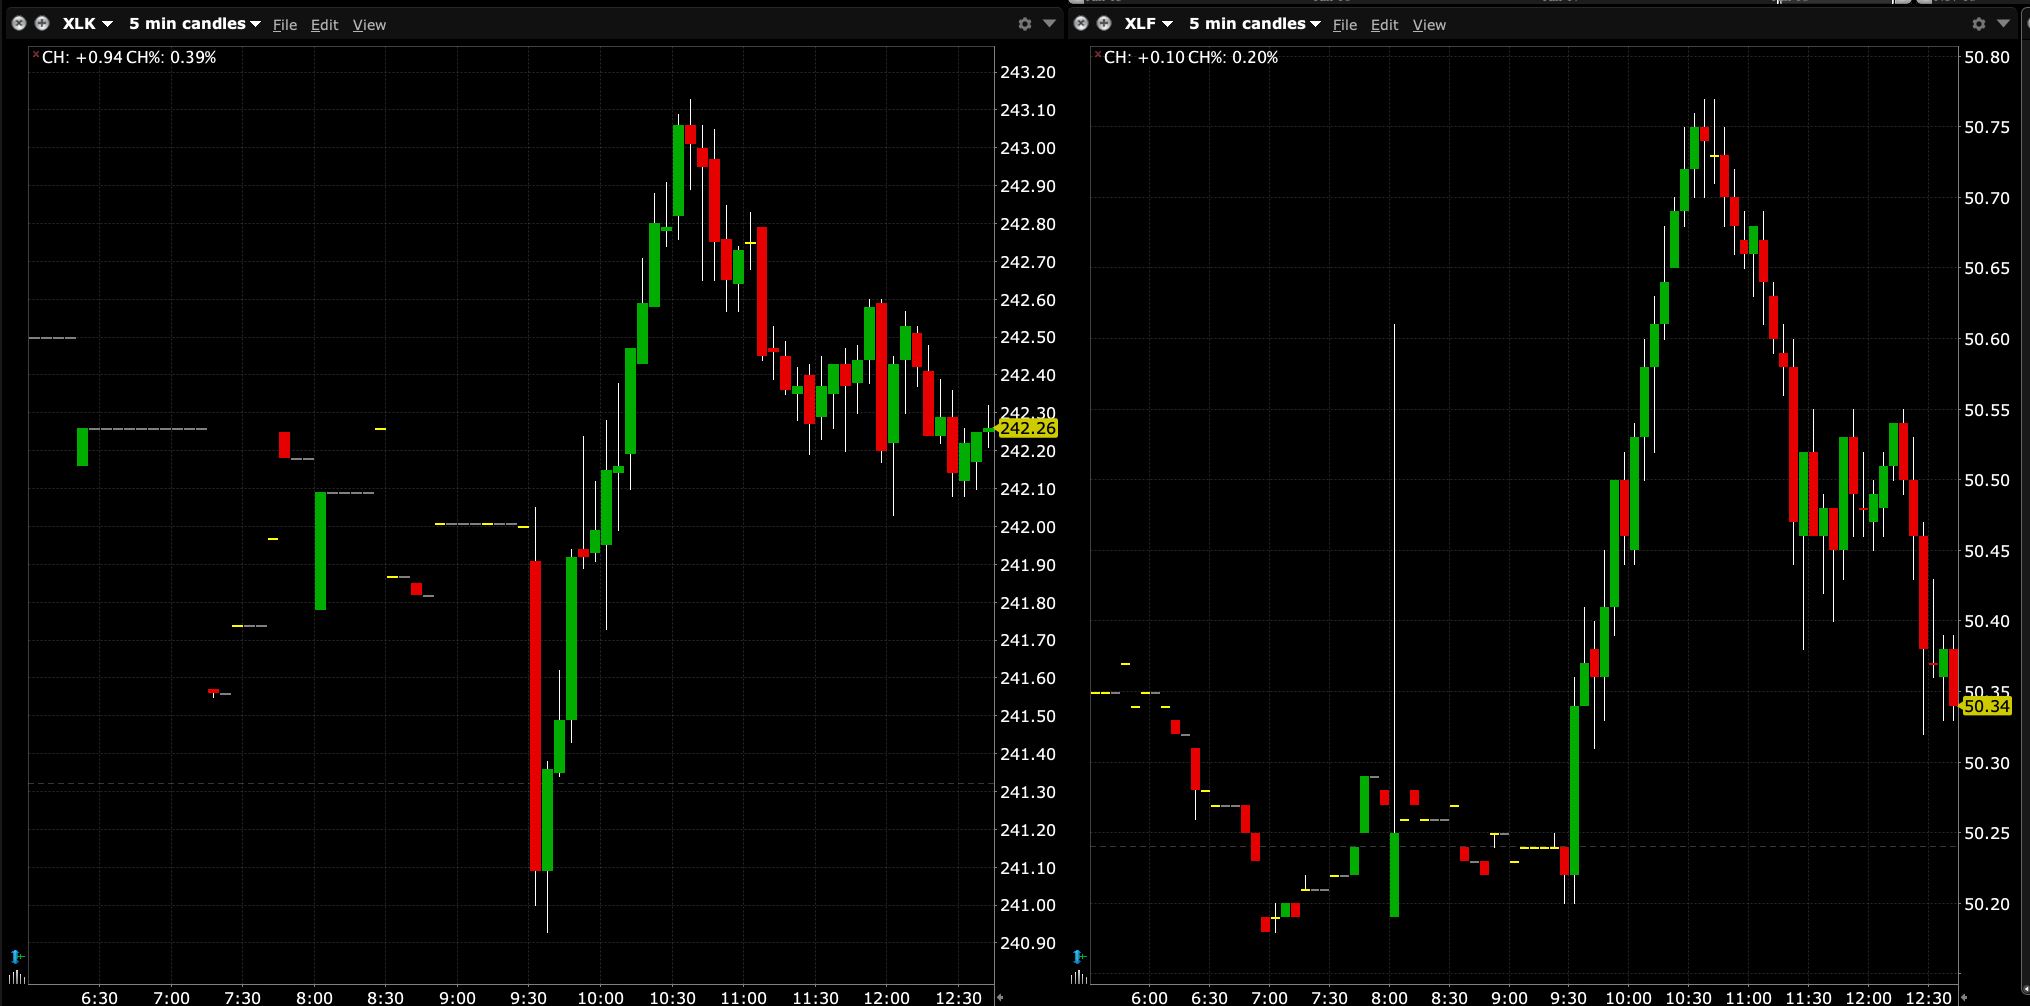Screen dimensions: 2030x1006
Task: Open the File menu on XLK chart
Action: tap(285, 25)
